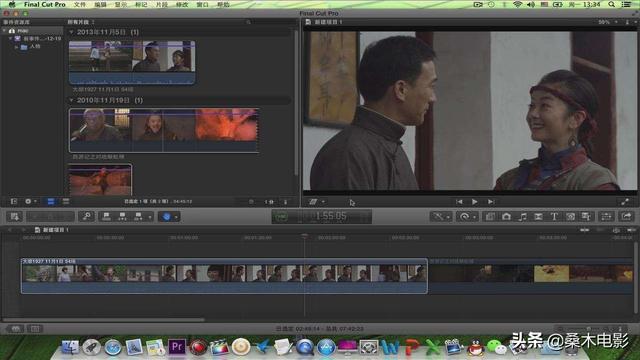640x360 pixels.
Task: Open Safari from the Dock
Action: pos(113,347)
